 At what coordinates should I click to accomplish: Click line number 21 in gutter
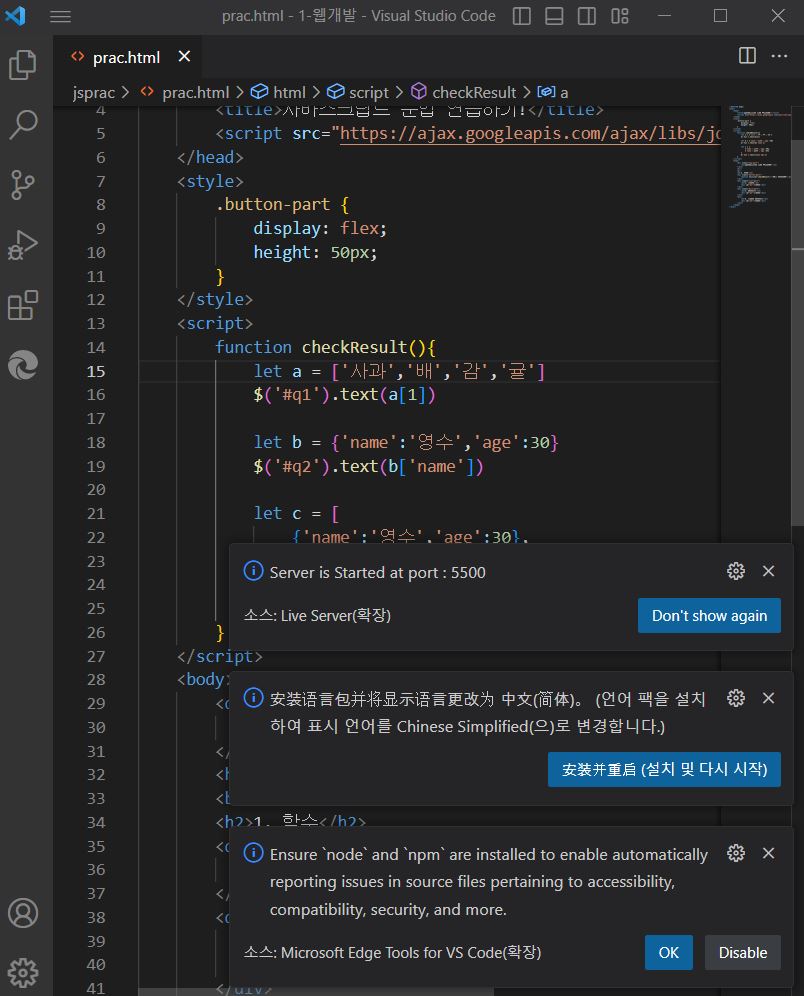click(x=96, y=513)
